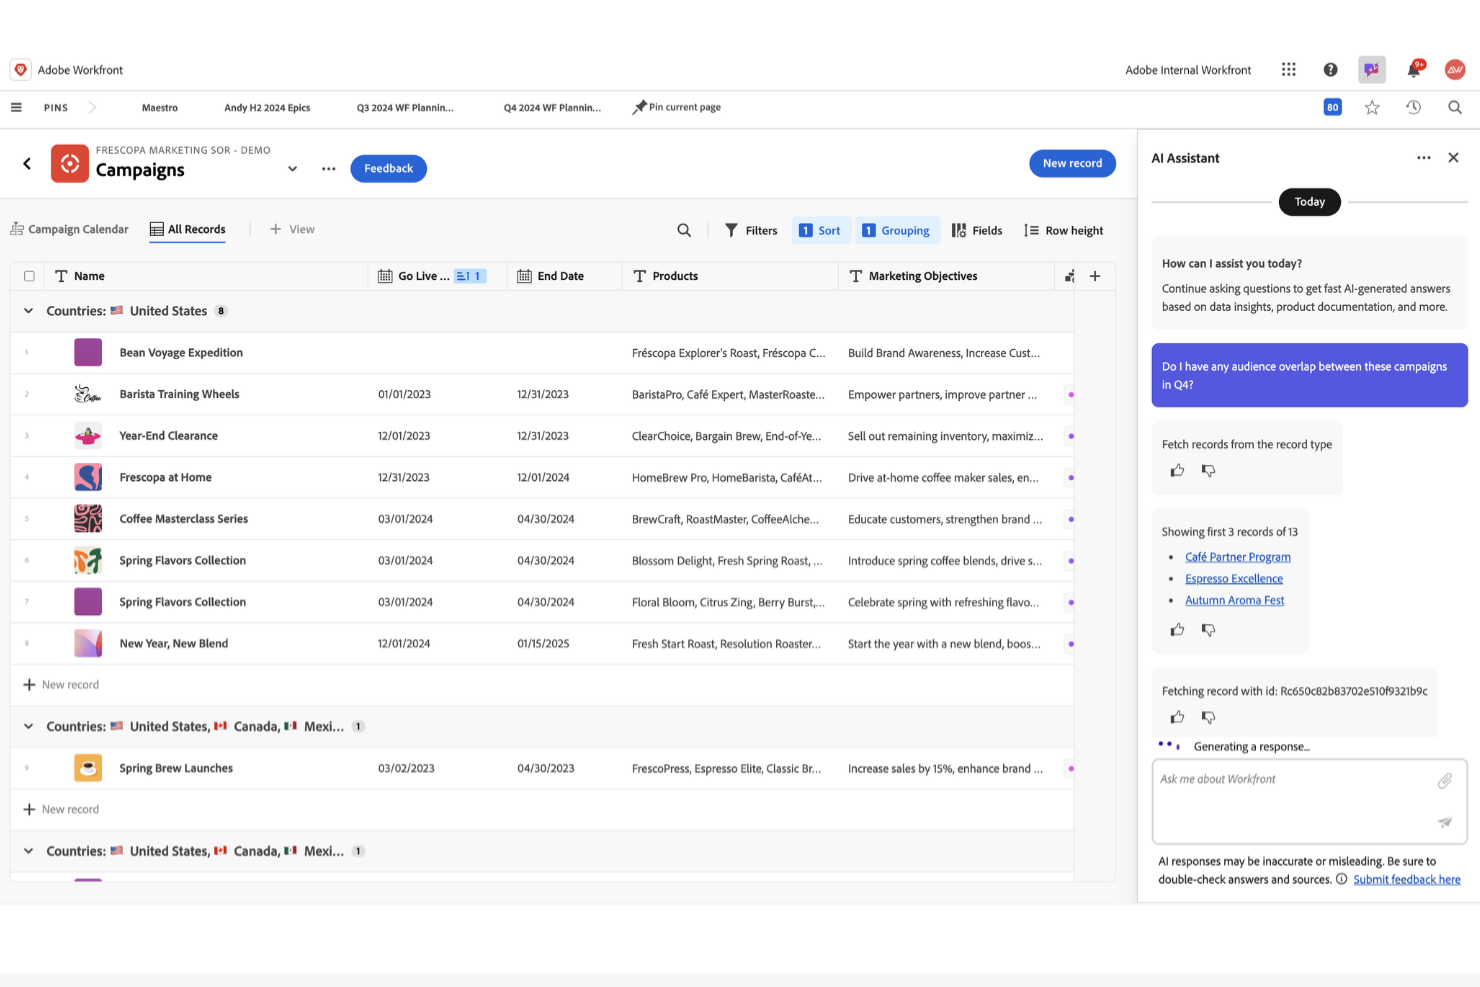The image size is (1480, 987).
Task: Open the Filters panel
Action: pos(751,230)
